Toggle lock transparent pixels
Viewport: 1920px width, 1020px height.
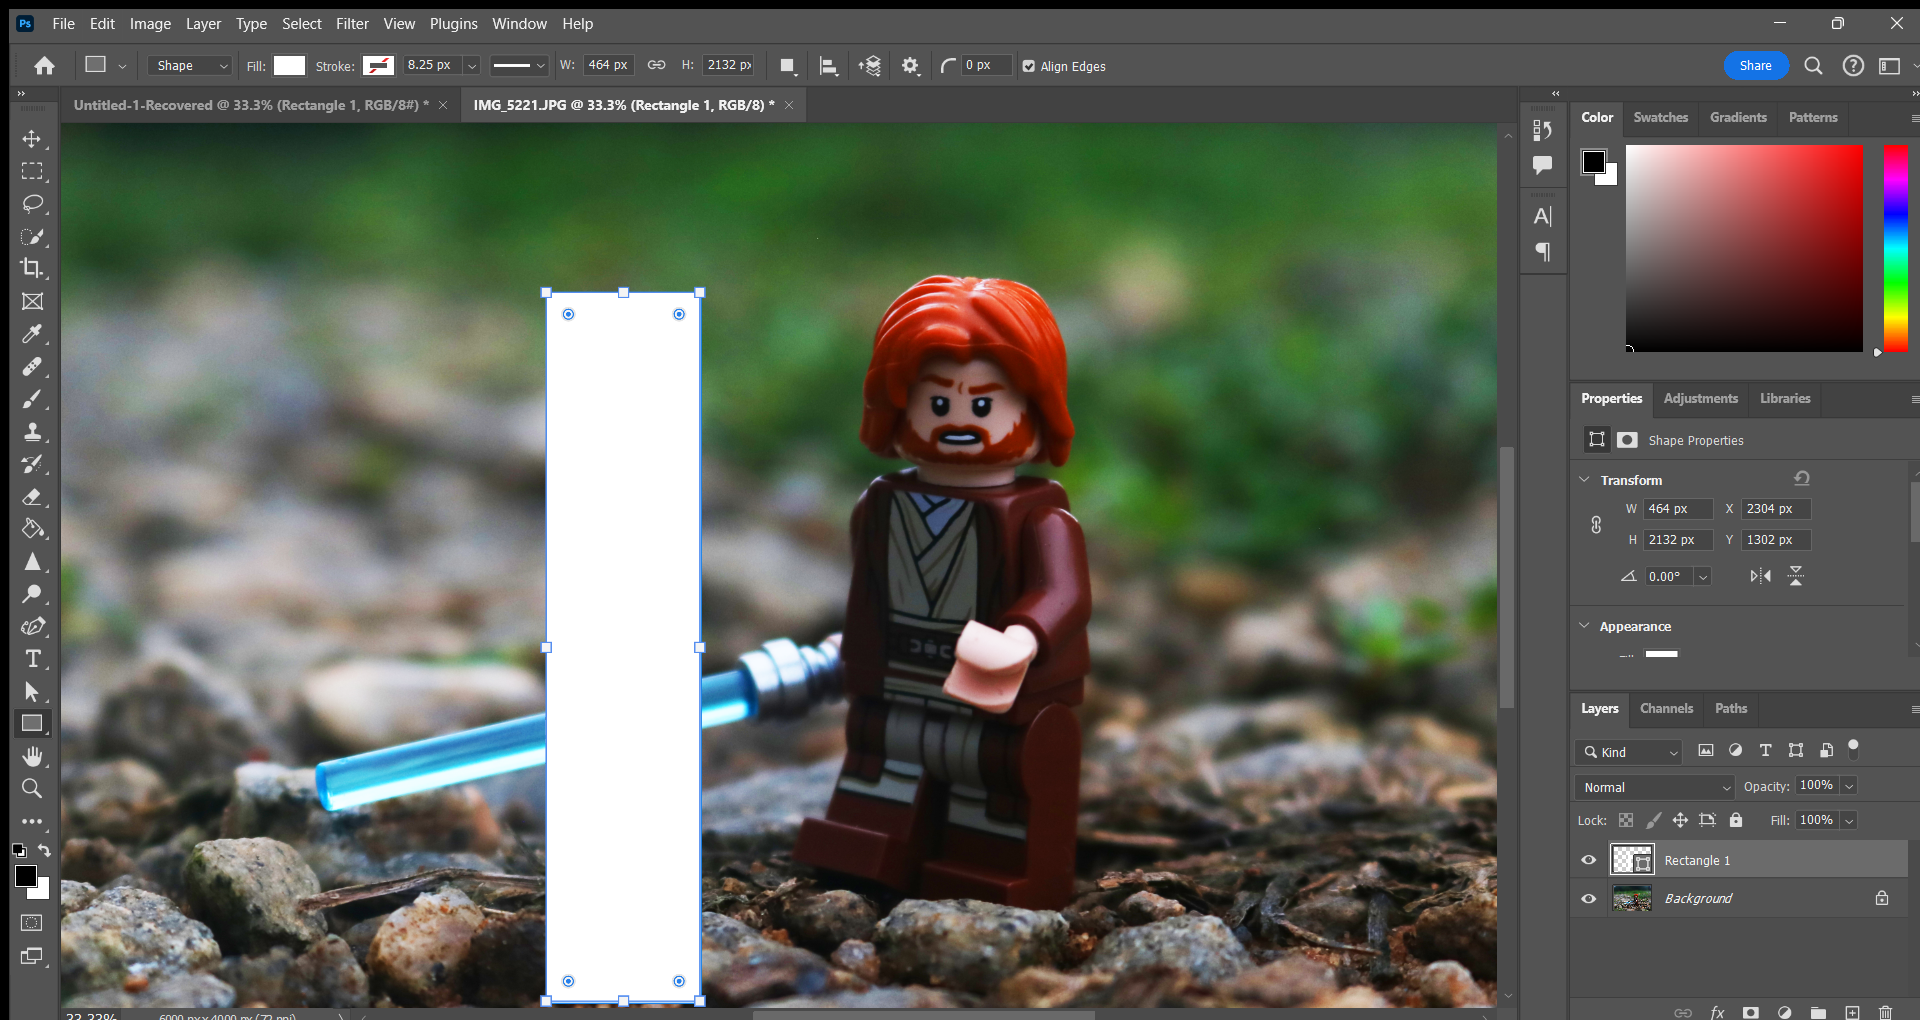[1626, 820]
